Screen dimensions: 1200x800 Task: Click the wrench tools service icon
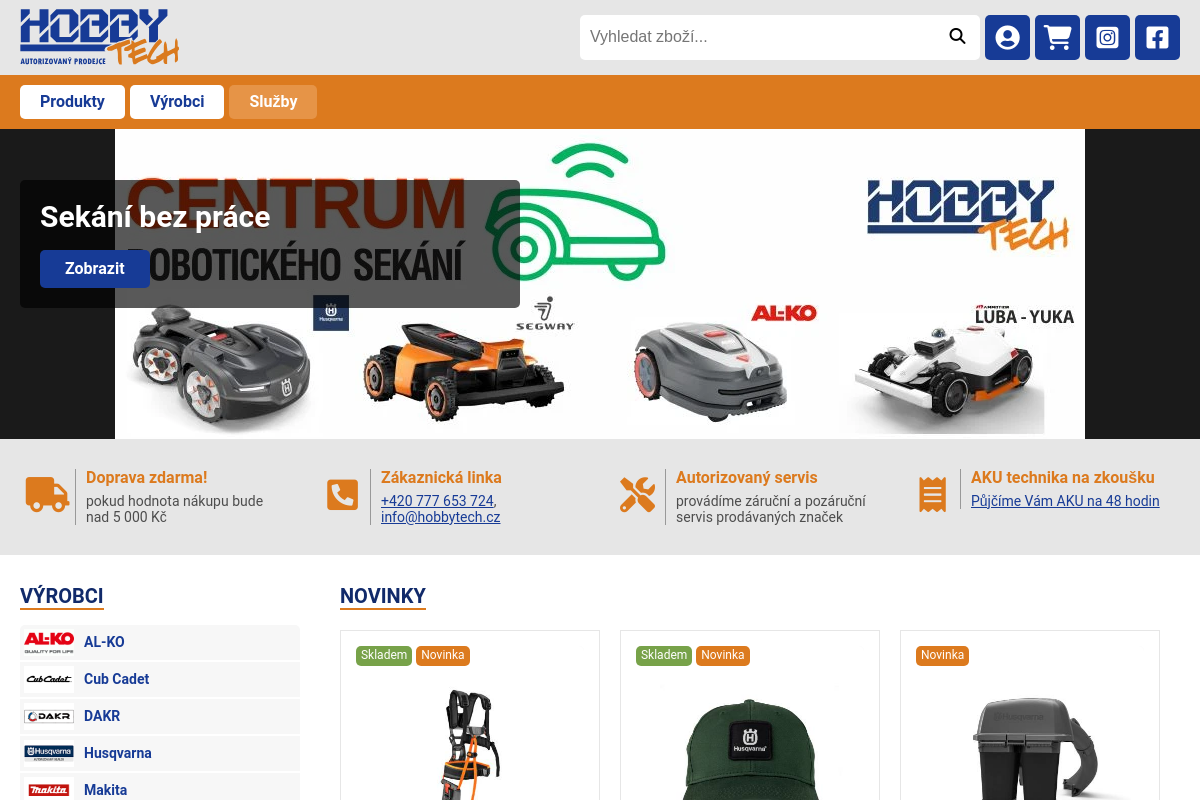tap(637, 494)
